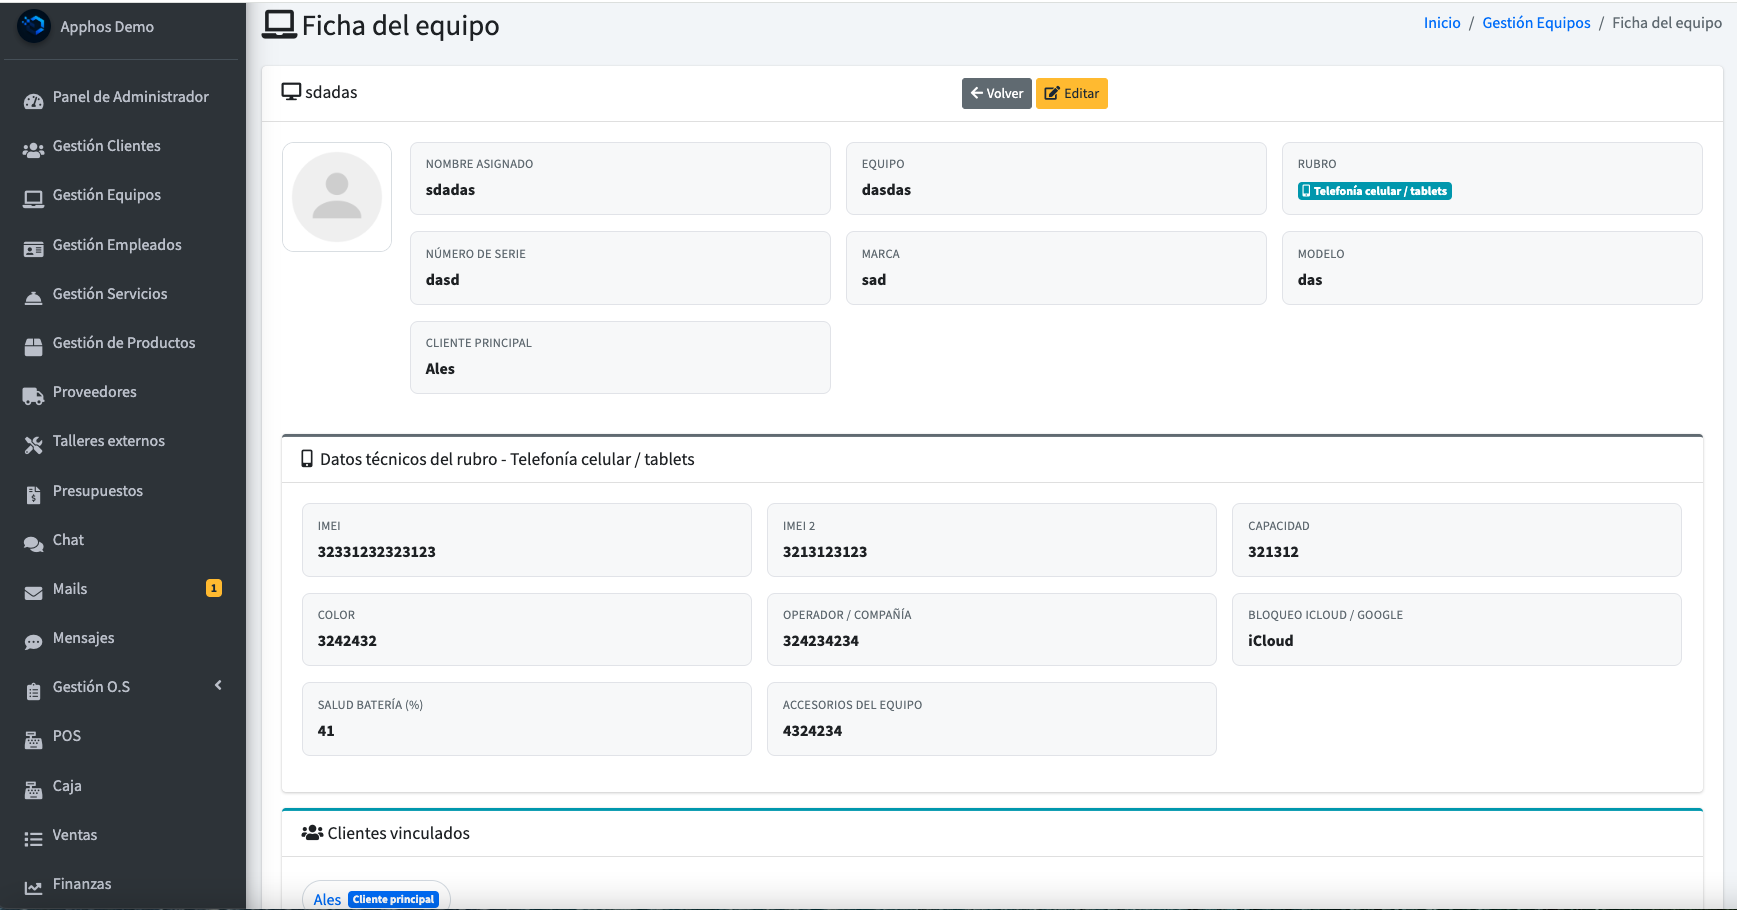The height and width of the screenshot is (910, 1737).
Task: Click the Finanzas chart icon
Action: click(34, 888)
